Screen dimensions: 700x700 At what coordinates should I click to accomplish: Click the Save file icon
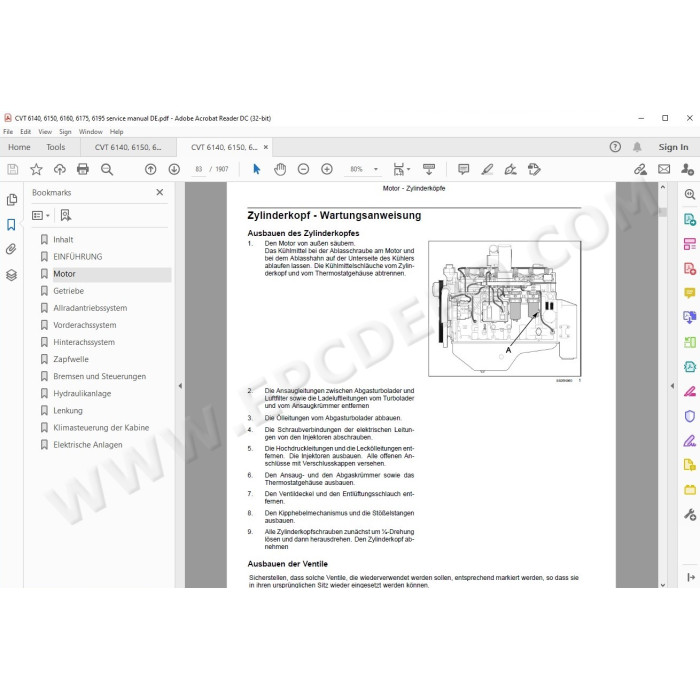[x=12, y=169]
